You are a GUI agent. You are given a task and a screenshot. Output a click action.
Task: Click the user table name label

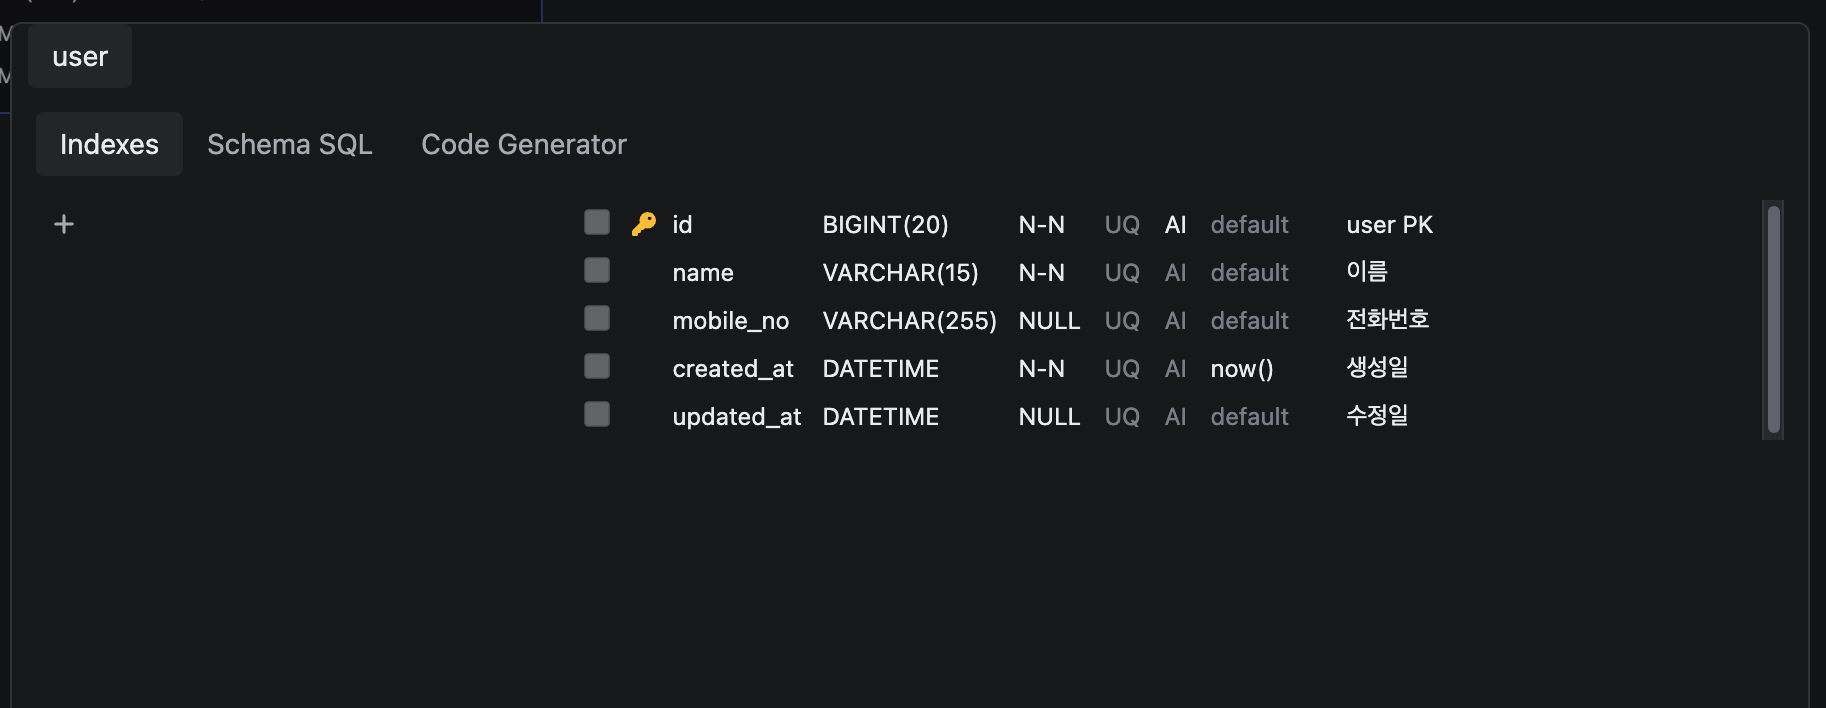(x=80, y=57)
